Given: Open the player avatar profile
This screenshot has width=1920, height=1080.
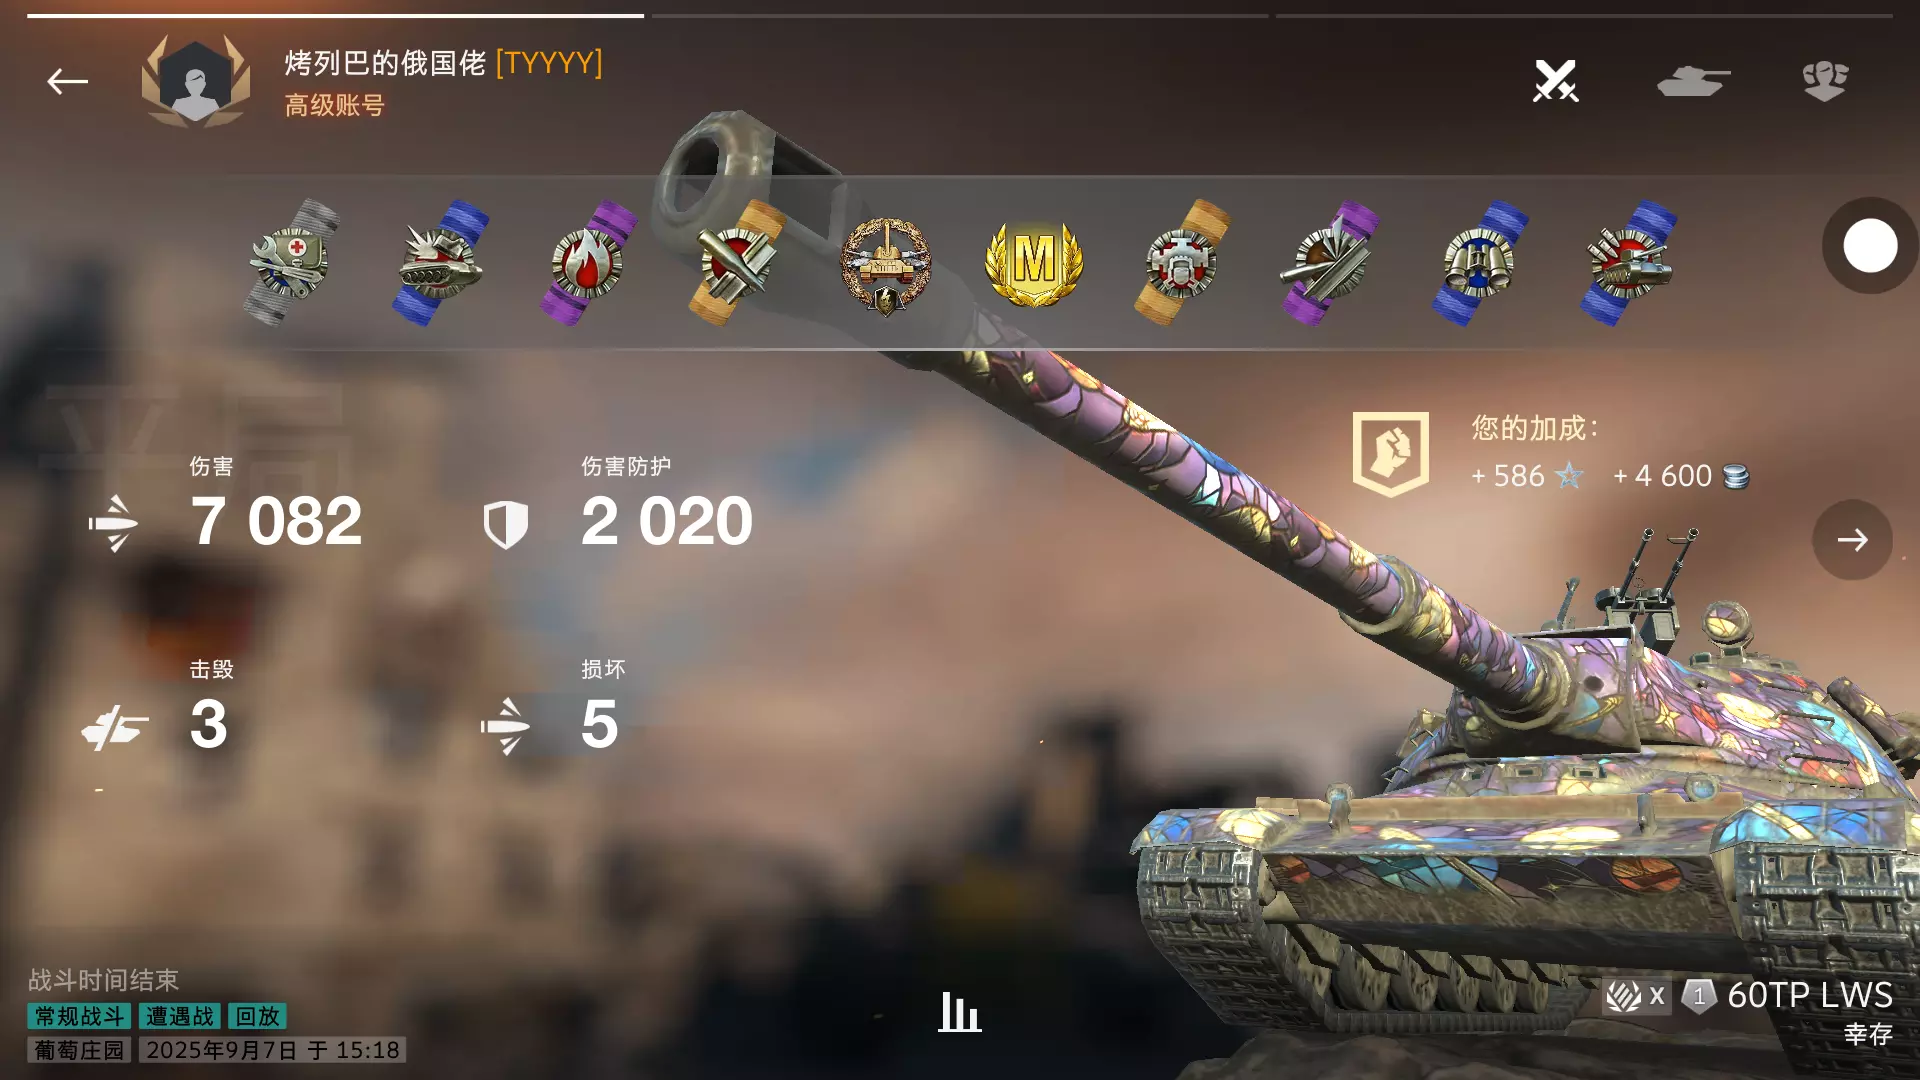Looking at the screenshot, I should click(x=196, y=81).
